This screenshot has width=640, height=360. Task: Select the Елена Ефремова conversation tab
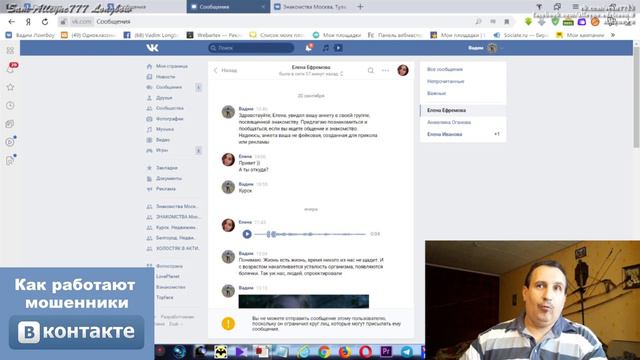[463, 110]
